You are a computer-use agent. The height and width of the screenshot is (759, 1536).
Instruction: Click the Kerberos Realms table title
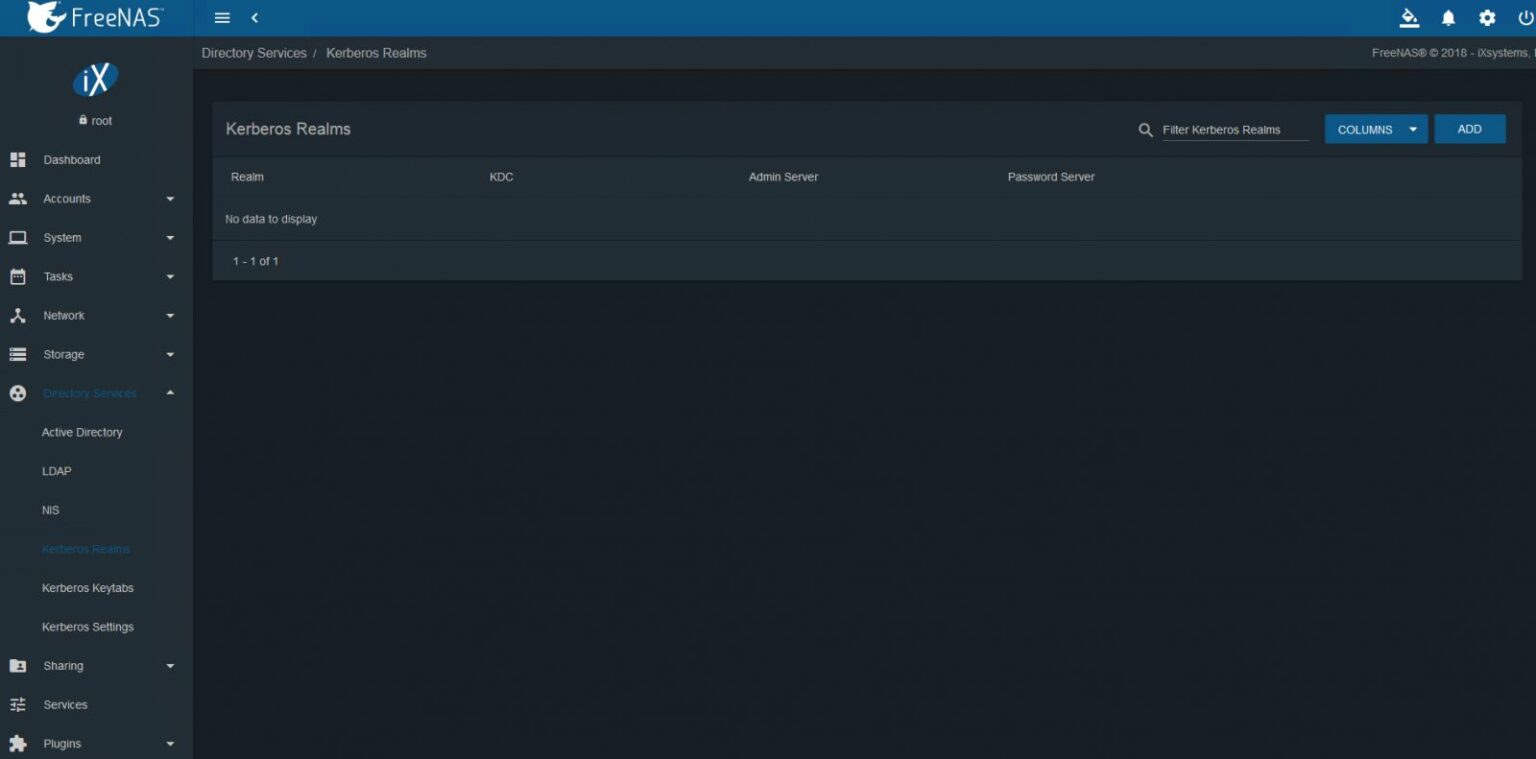288,129
